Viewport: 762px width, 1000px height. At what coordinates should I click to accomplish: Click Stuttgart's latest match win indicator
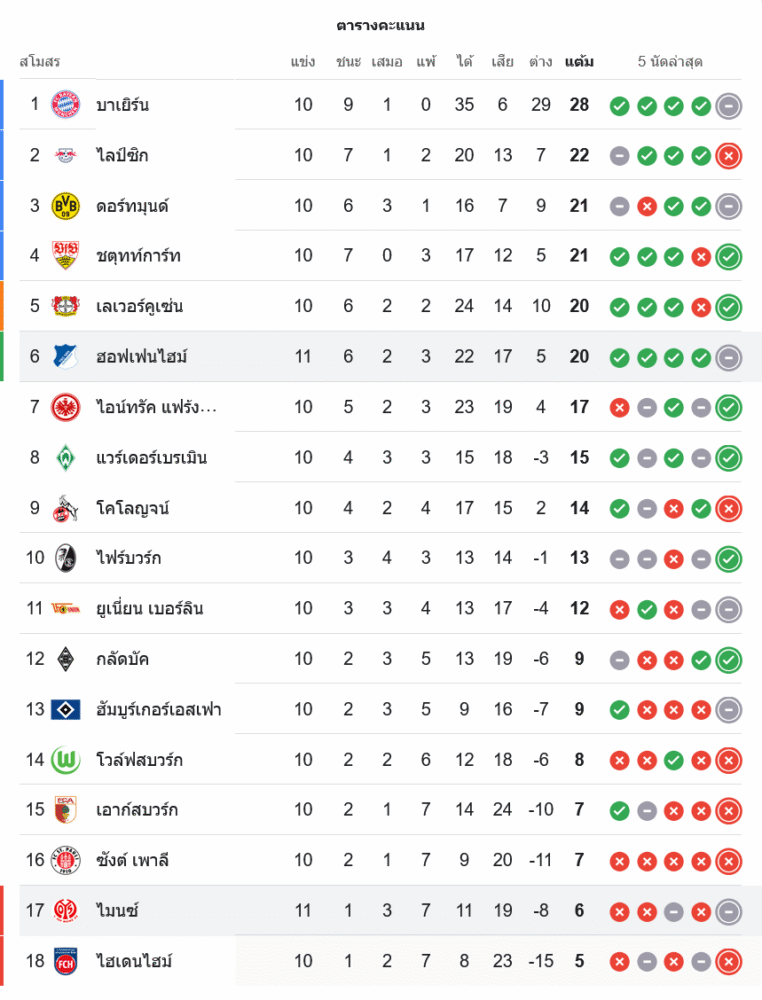click(x=729, y=256)
